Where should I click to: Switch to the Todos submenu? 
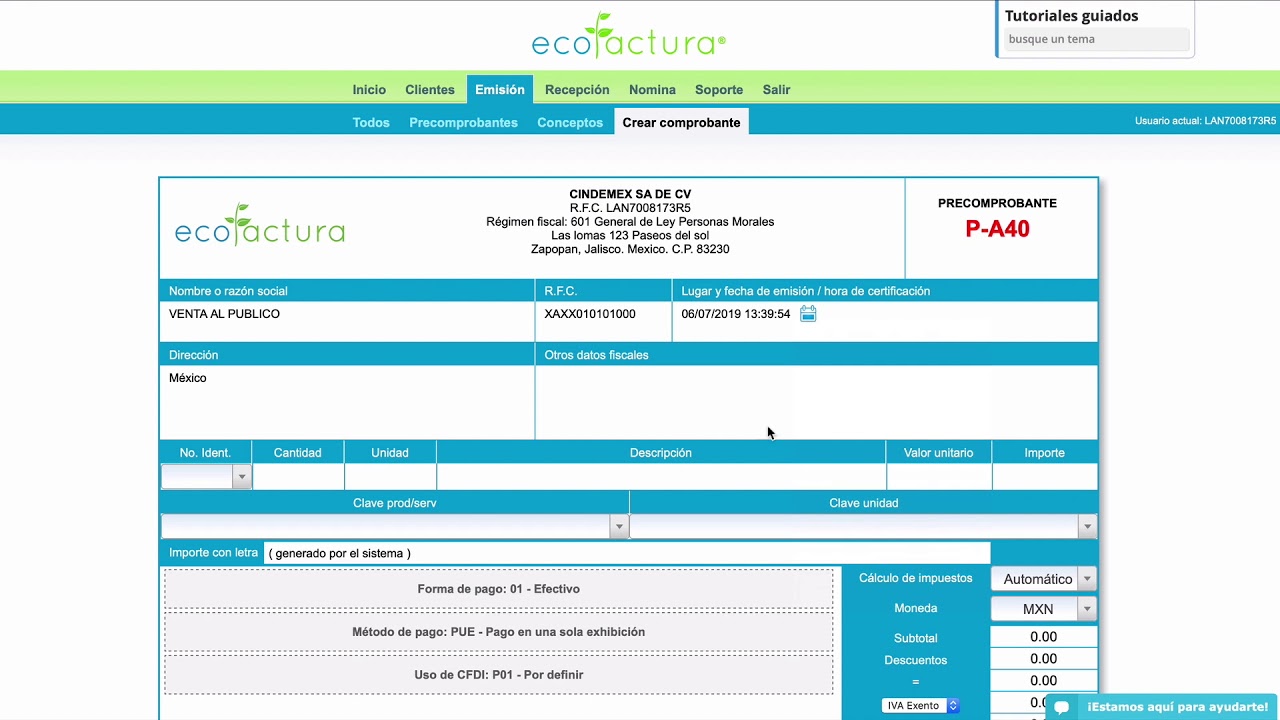(x=371, y=122)
